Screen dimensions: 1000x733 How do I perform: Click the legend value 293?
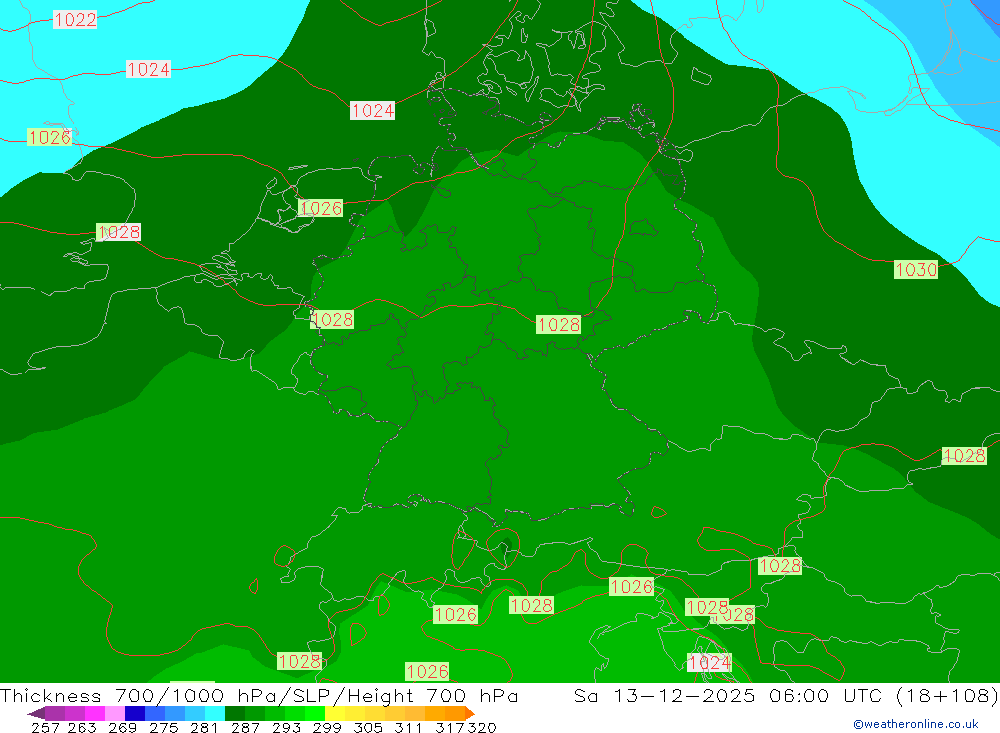click(x=286, y=727)
